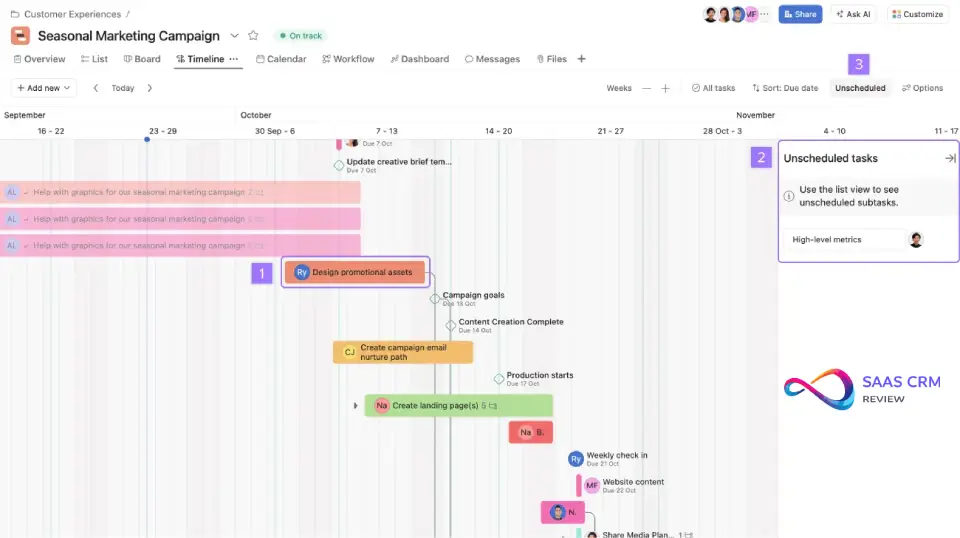Toggle the Unscheduled tasks button
Image resolution: width=960 pixels, height=538 pixels.
click(860, 88)
